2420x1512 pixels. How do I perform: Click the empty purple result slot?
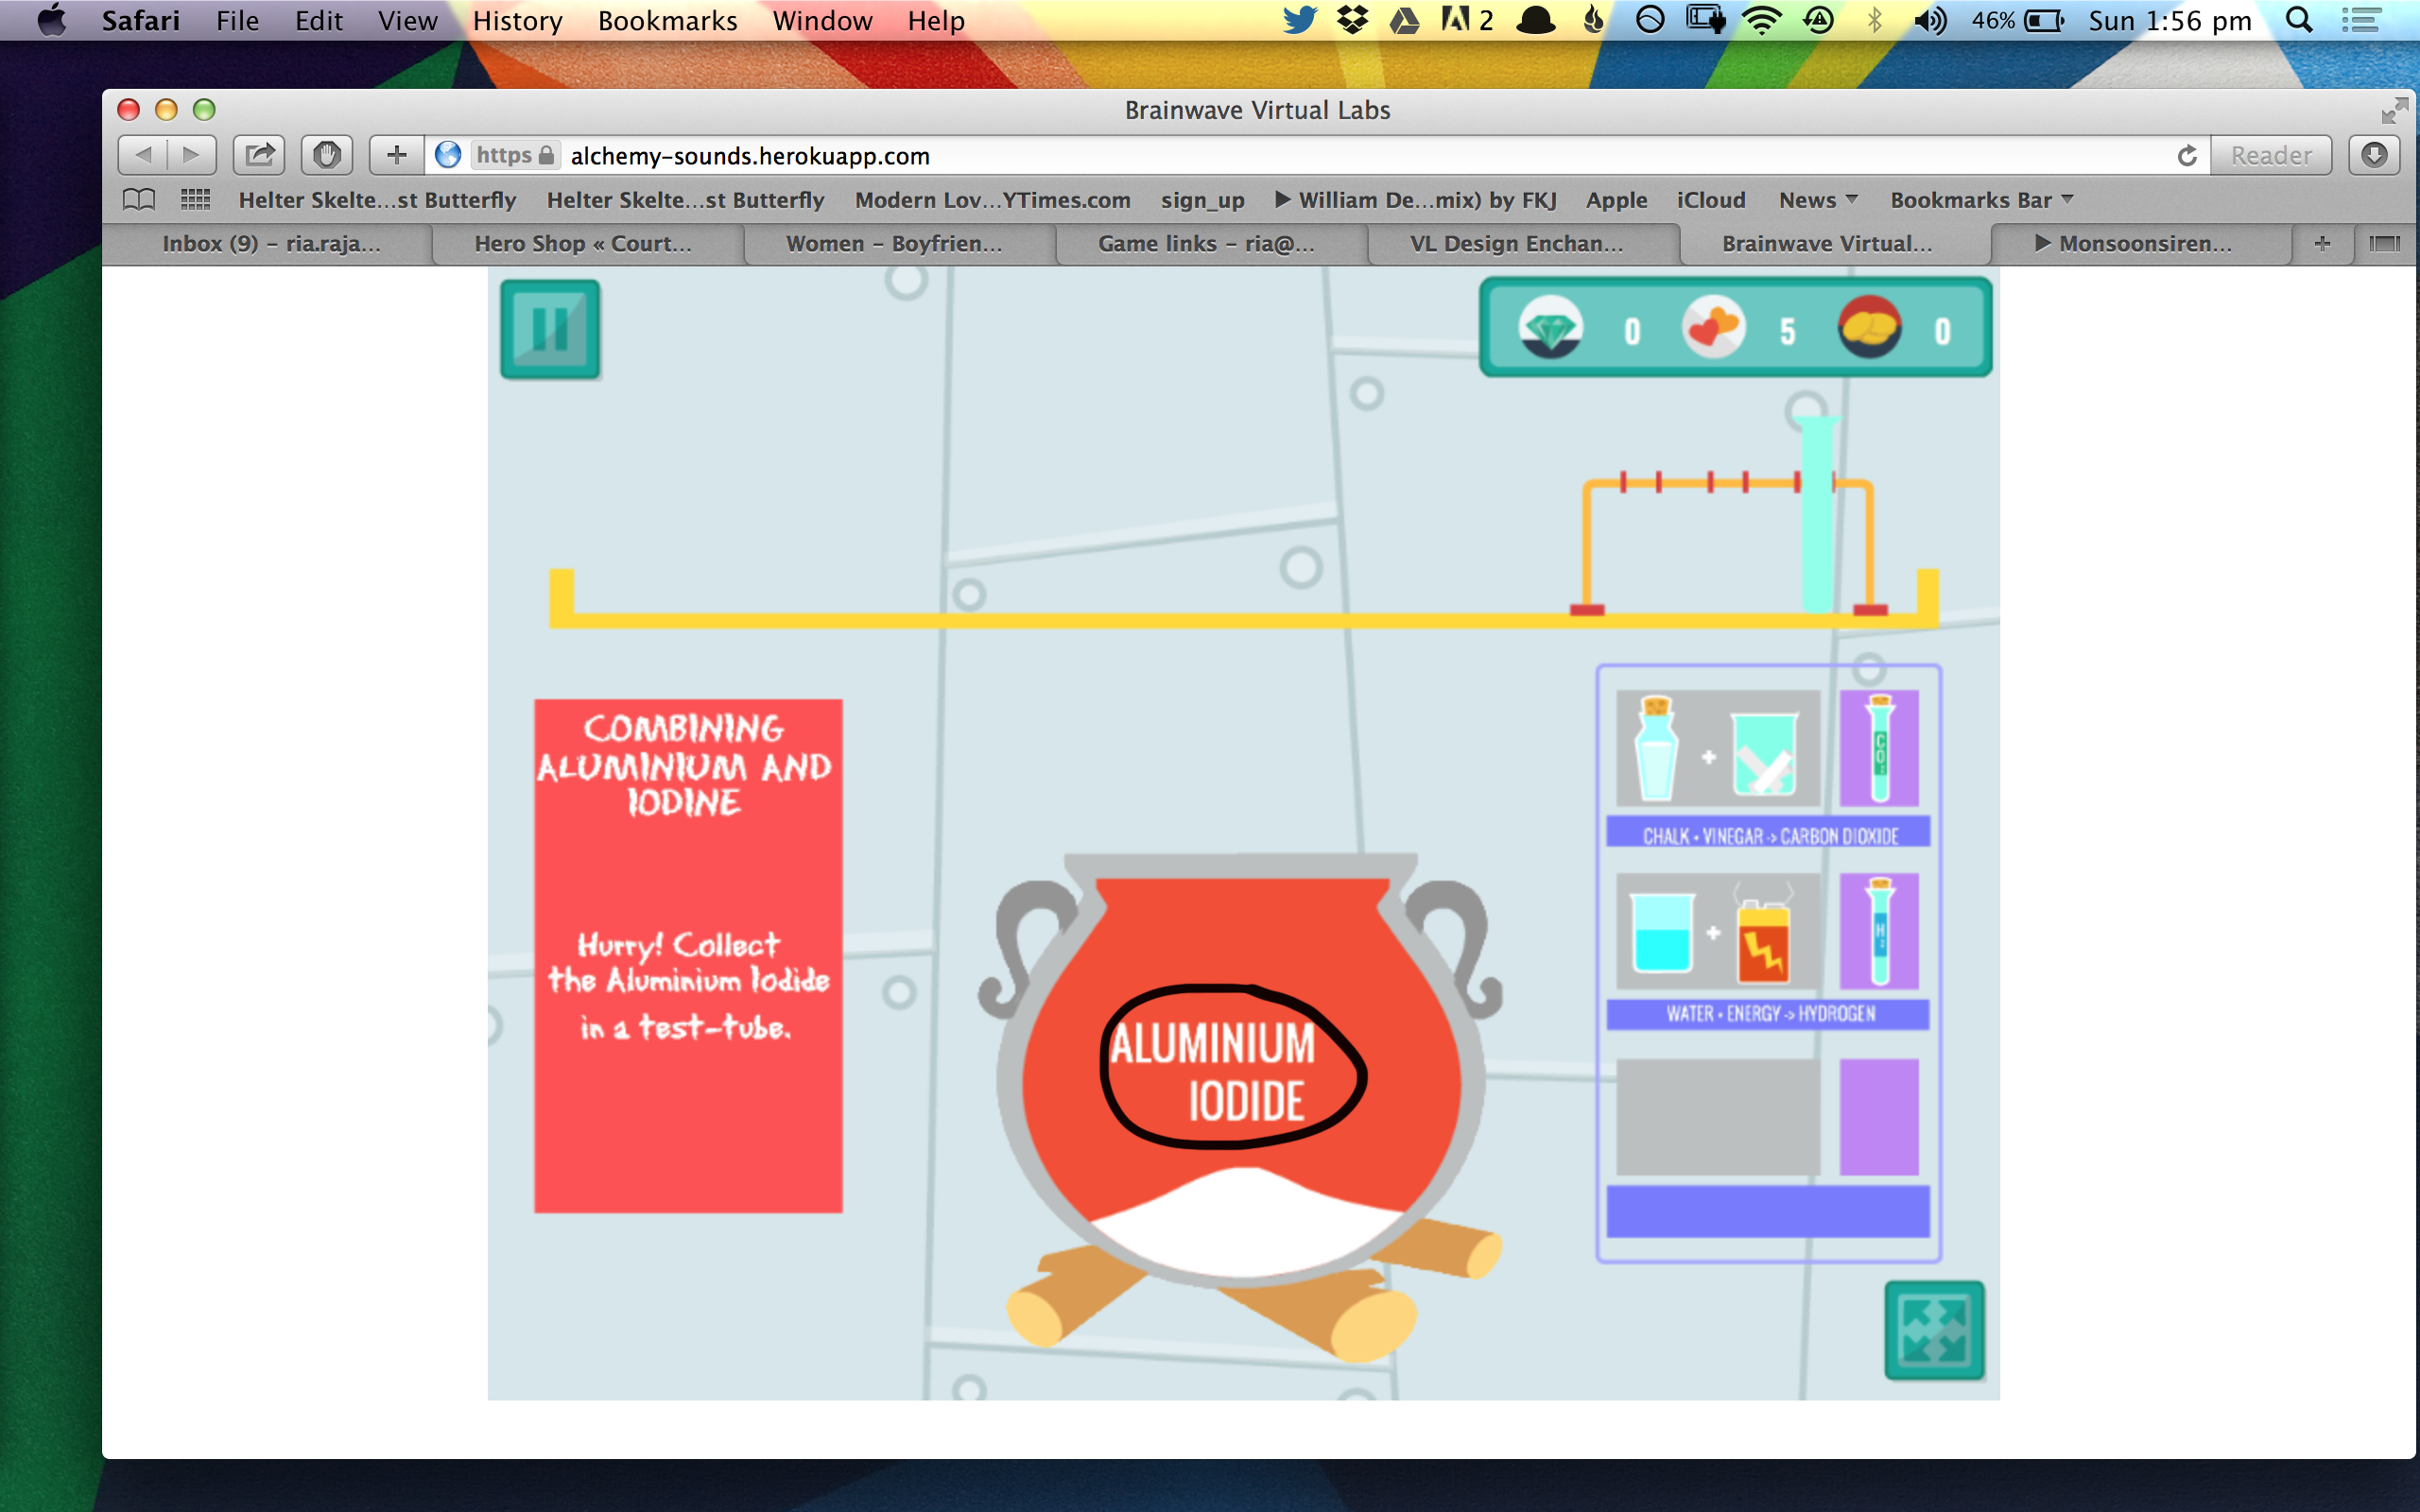point(1879,1117)
